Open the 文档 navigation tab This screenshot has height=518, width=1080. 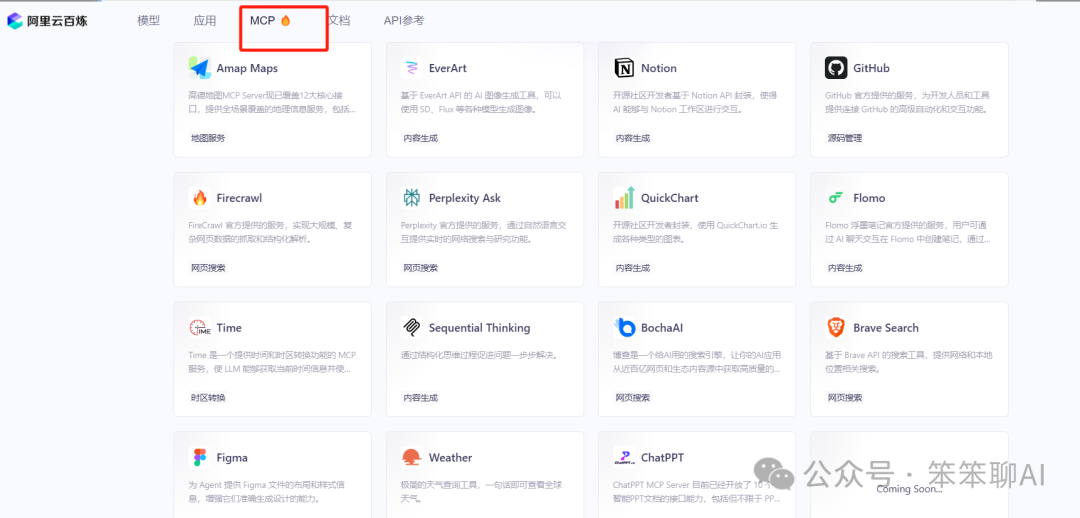tap(339, 21)
